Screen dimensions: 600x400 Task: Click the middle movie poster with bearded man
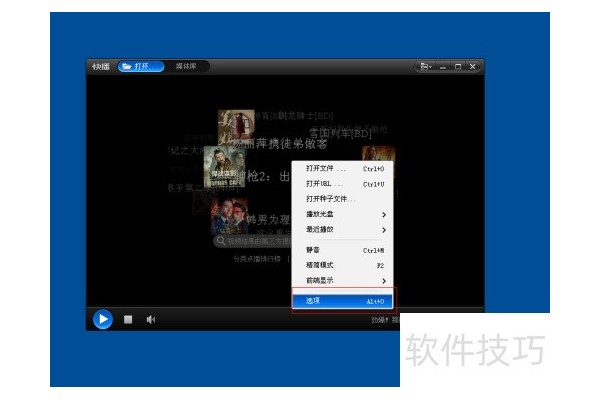point(224,167)
